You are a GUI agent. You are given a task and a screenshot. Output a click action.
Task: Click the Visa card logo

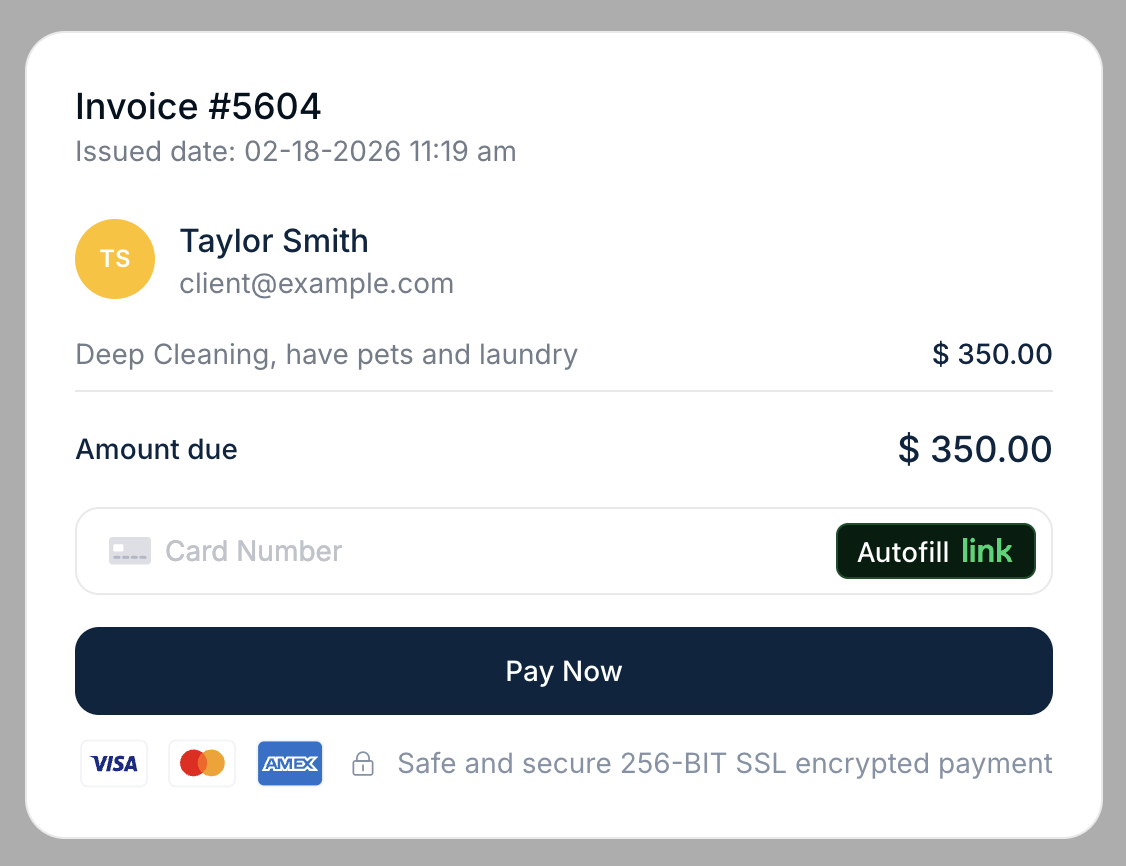(x=114, y=764)
